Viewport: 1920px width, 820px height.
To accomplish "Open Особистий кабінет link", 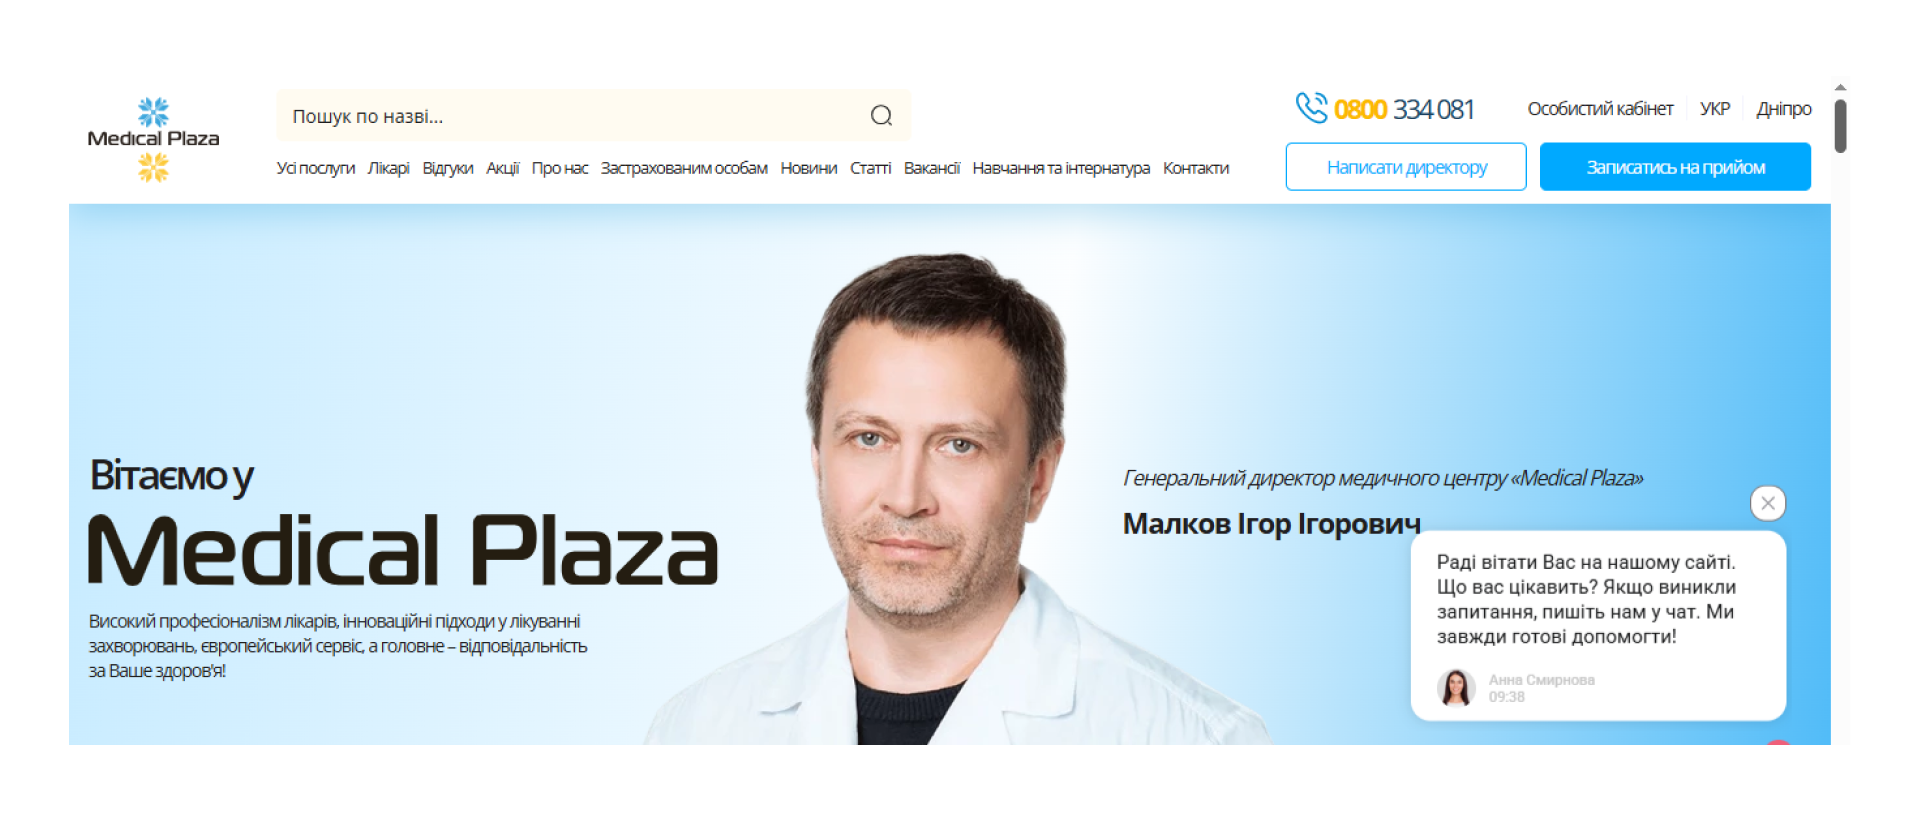I will coord(1600,109).
